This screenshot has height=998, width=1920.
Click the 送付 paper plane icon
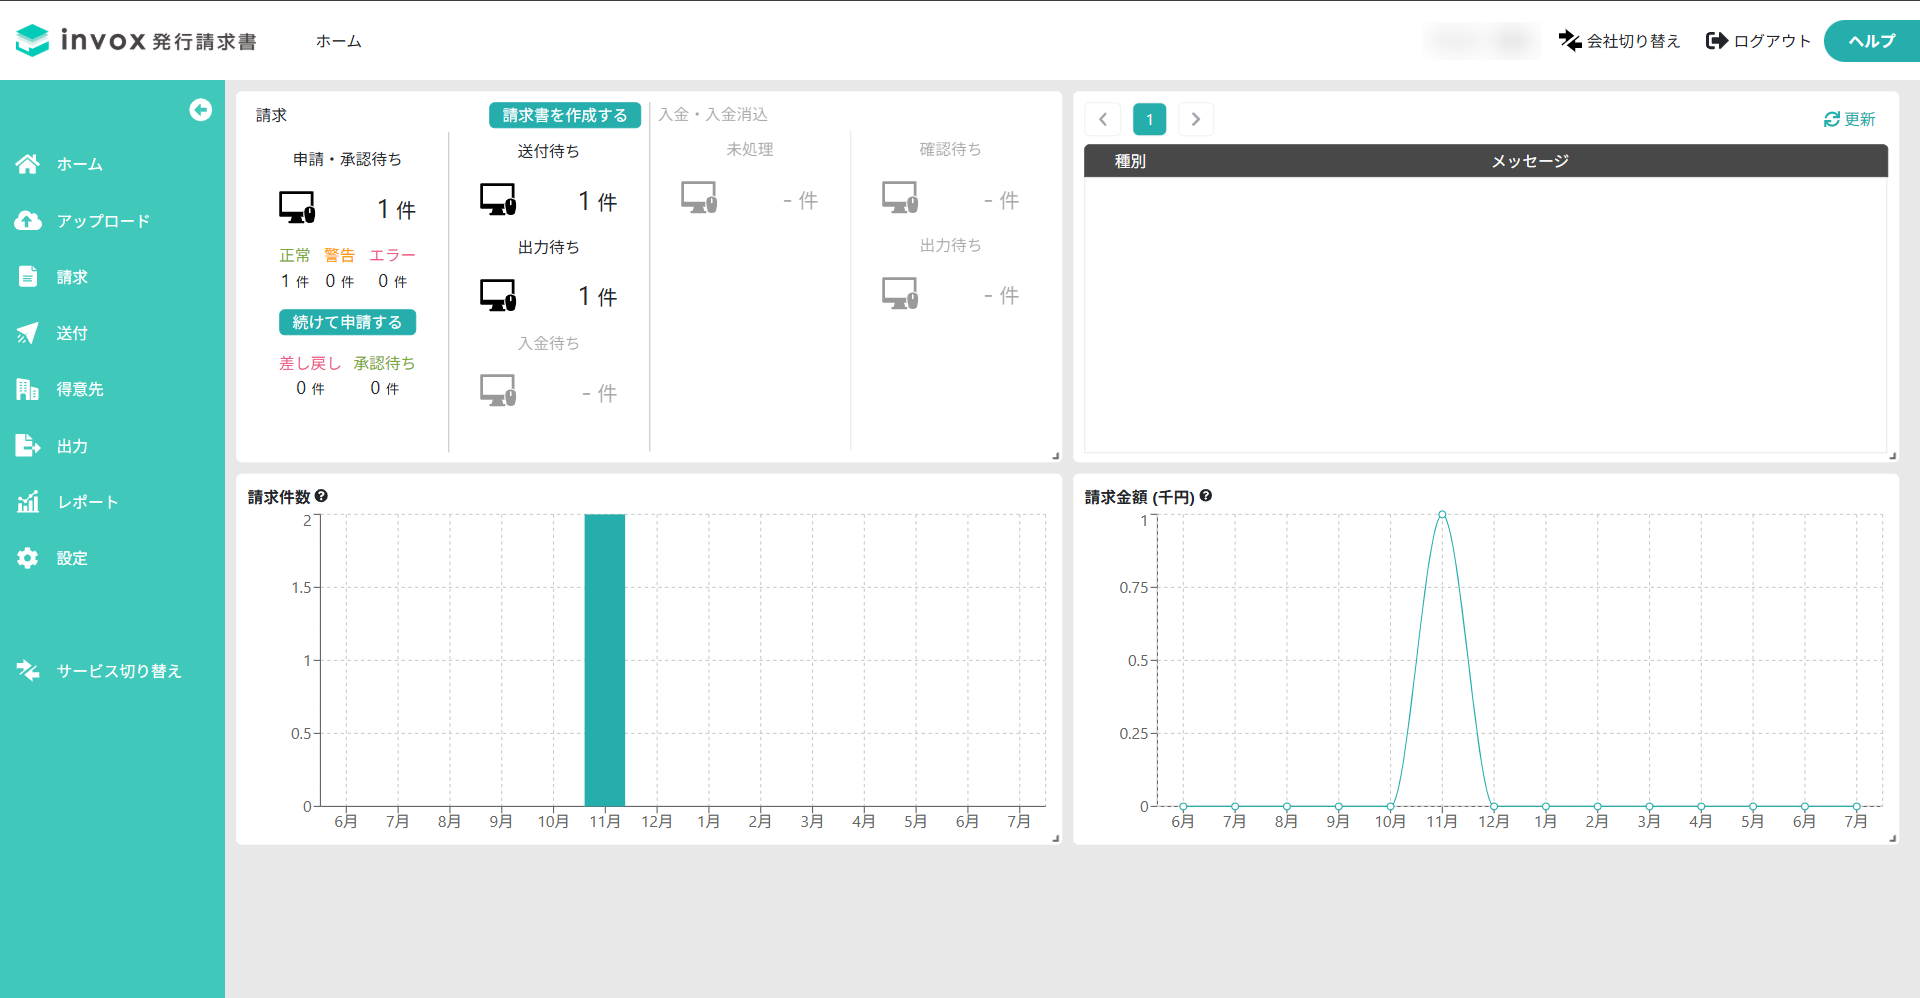[28, 333]
